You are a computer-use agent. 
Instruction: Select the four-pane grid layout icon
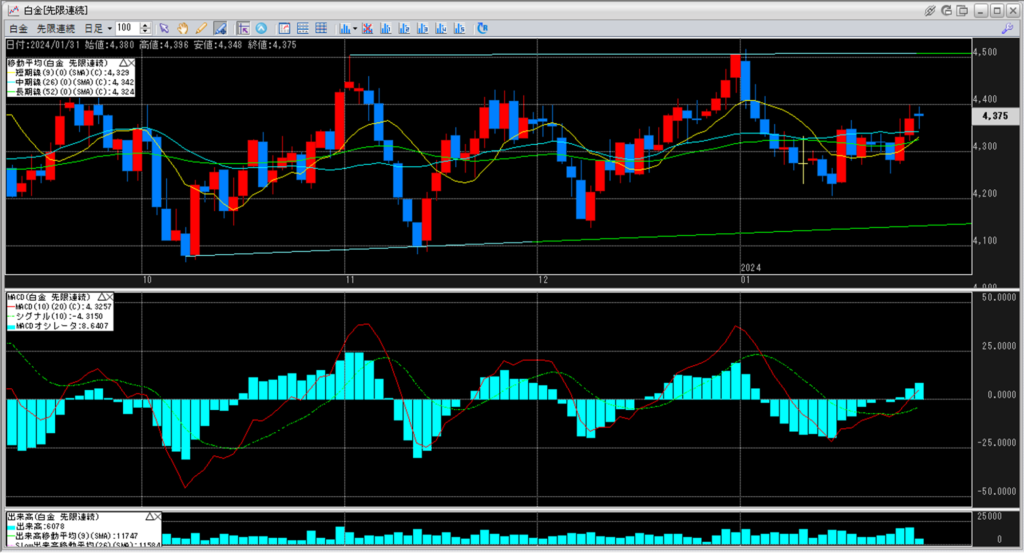coord(321,28)
